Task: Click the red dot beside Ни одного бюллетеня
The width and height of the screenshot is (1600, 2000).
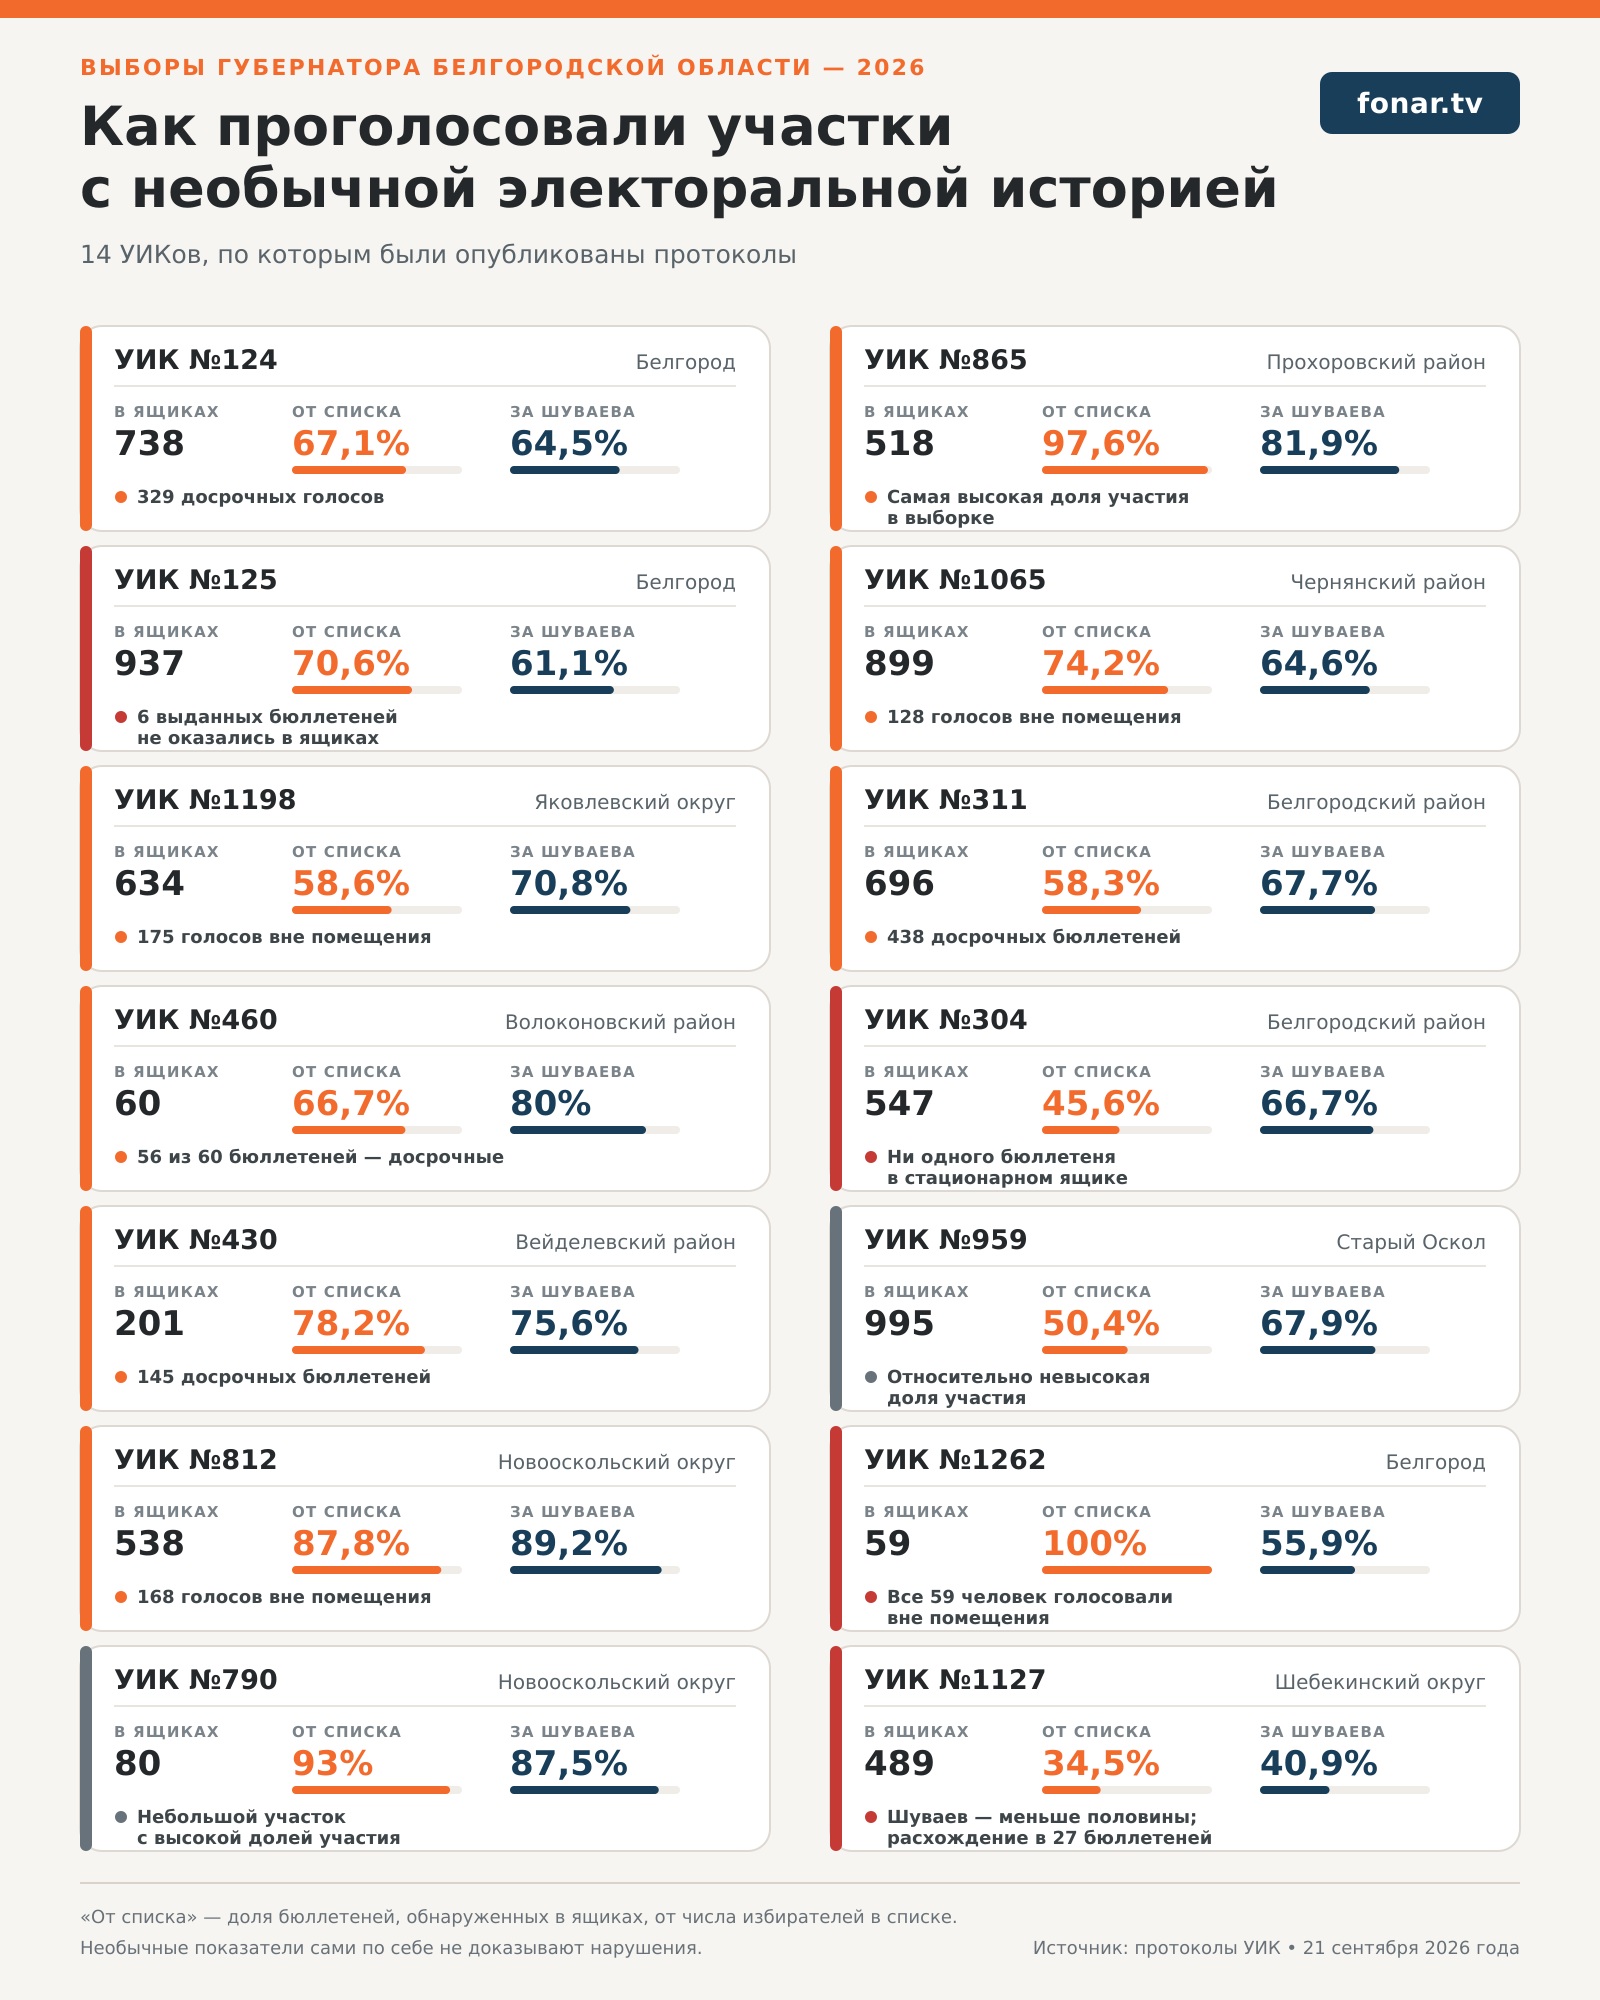Action: (871, 1157)
